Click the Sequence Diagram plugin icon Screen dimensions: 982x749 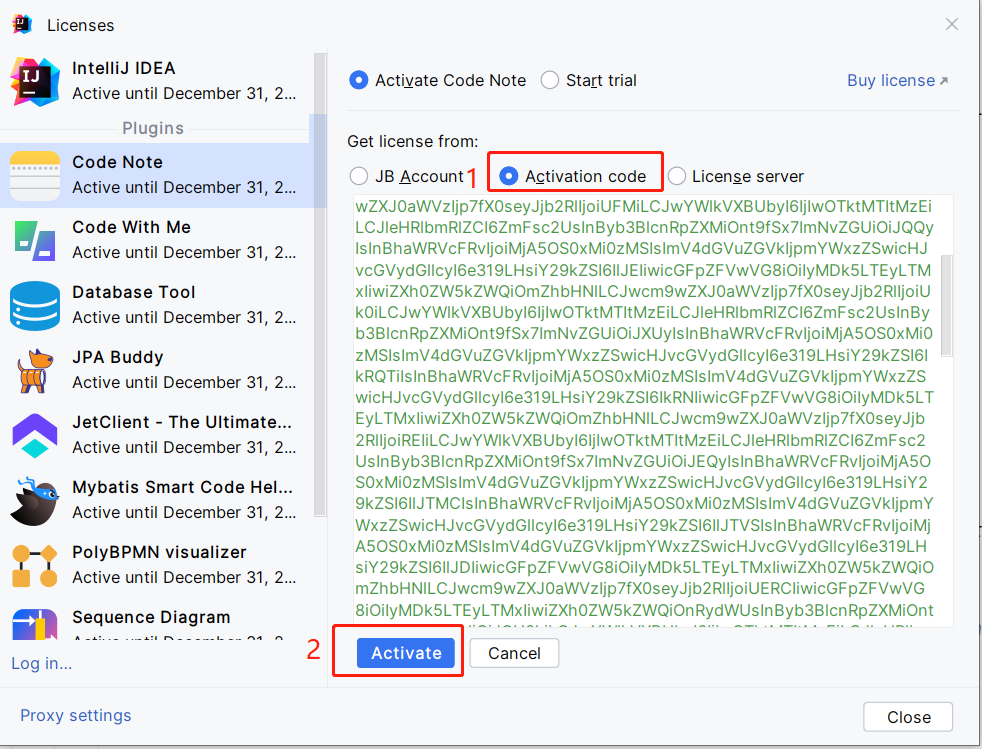[x=35, y=624]
